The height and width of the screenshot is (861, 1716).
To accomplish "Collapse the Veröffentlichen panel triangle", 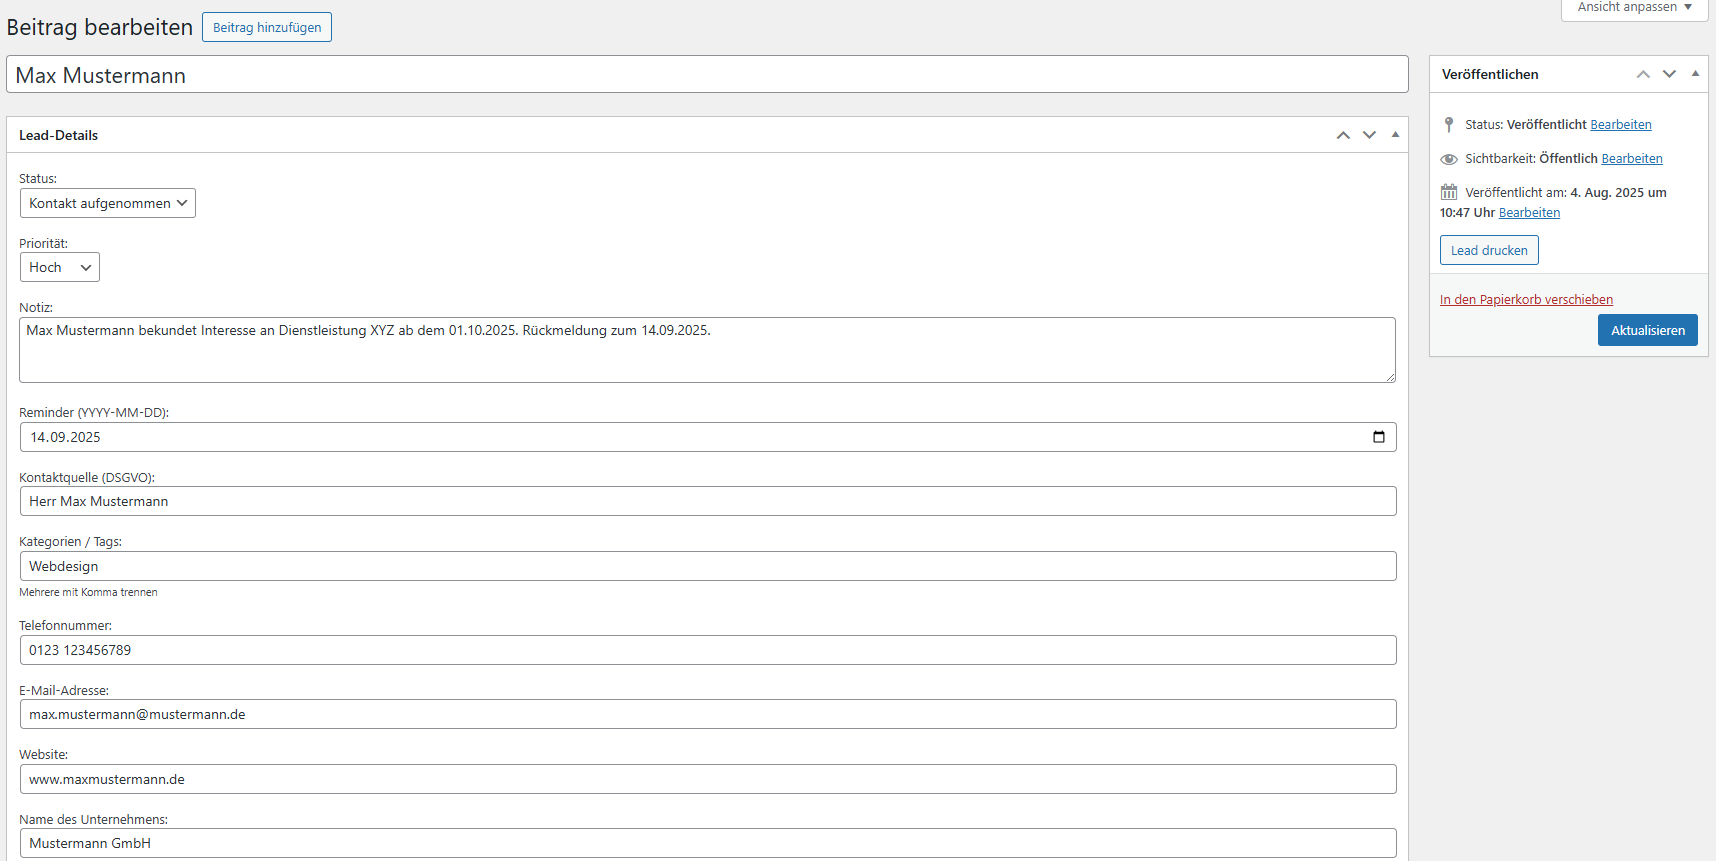I will (1695, 73).
